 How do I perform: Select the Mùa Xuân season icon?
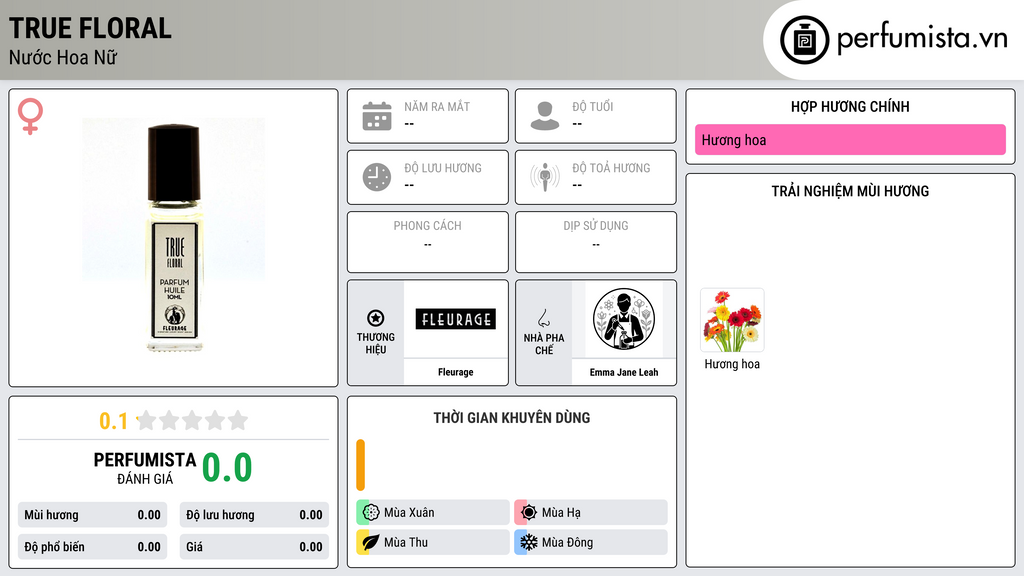(371, 513)
